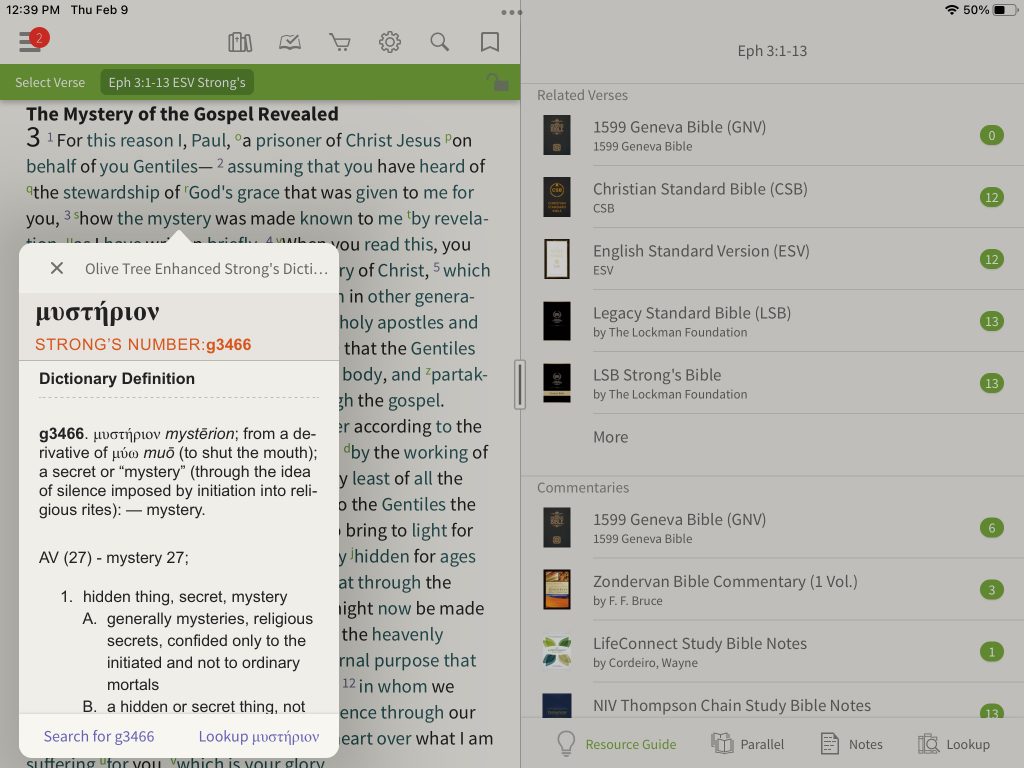Tap the word "prisoner" in verse 1

click(288, 140)
